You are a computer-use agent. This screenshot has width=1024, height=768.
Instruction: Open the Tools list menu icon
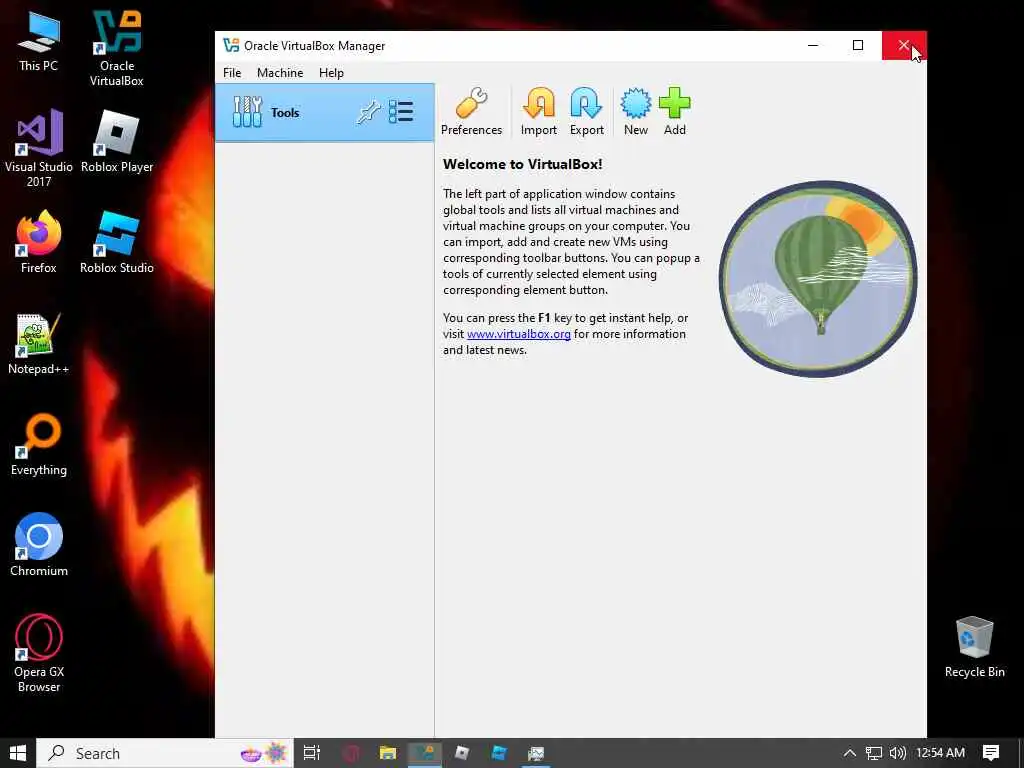(x=401, y=112)
